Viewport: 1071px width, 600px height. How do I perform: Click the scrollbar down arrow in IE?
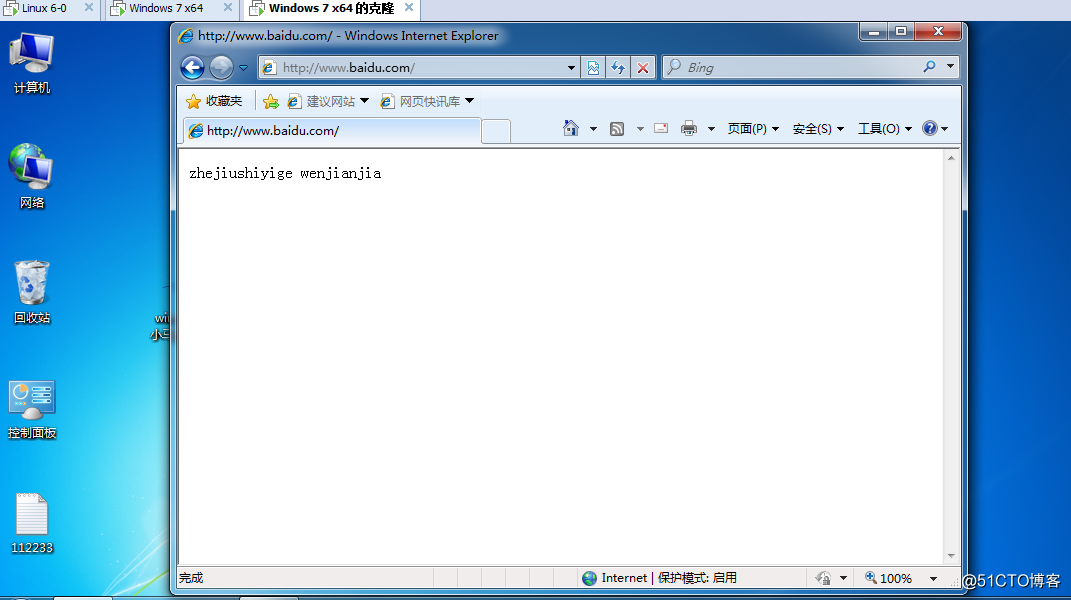pyautogui.click(x=951, y=556)
